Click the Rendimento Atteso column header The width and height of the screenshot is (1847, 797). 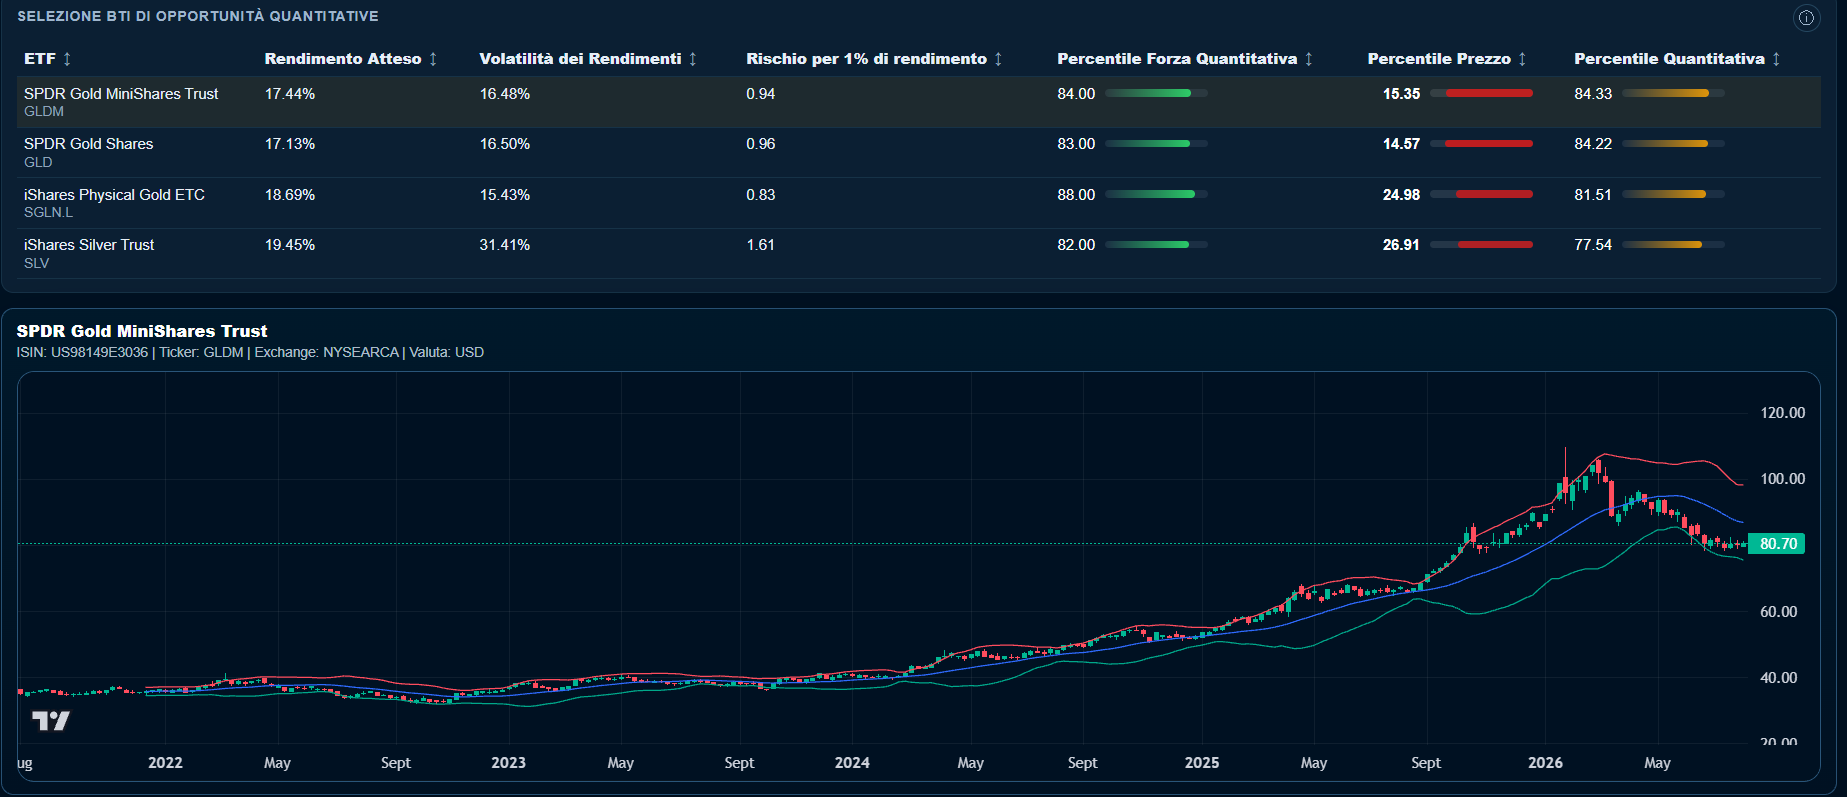pyautogui.click(x=343, y=59)
